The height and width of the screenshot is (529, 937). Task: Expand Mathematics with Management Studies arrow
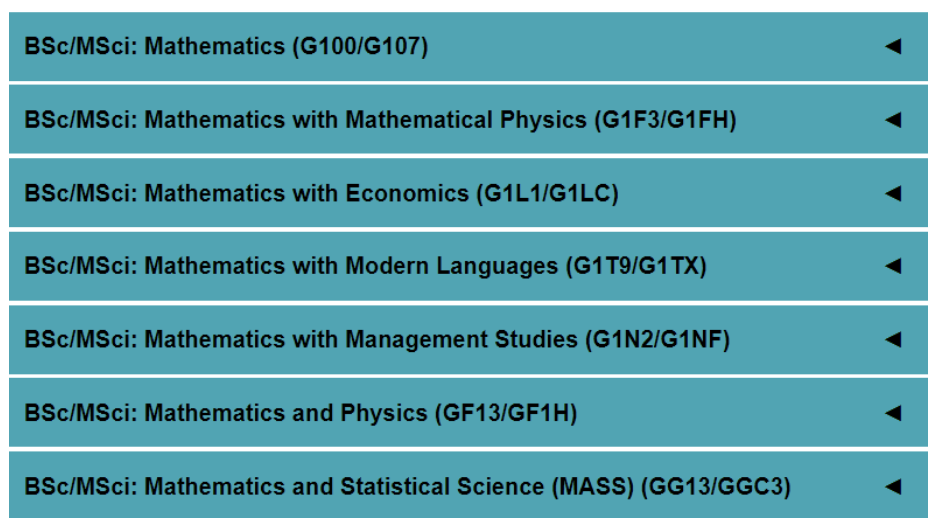coord(893,340)
